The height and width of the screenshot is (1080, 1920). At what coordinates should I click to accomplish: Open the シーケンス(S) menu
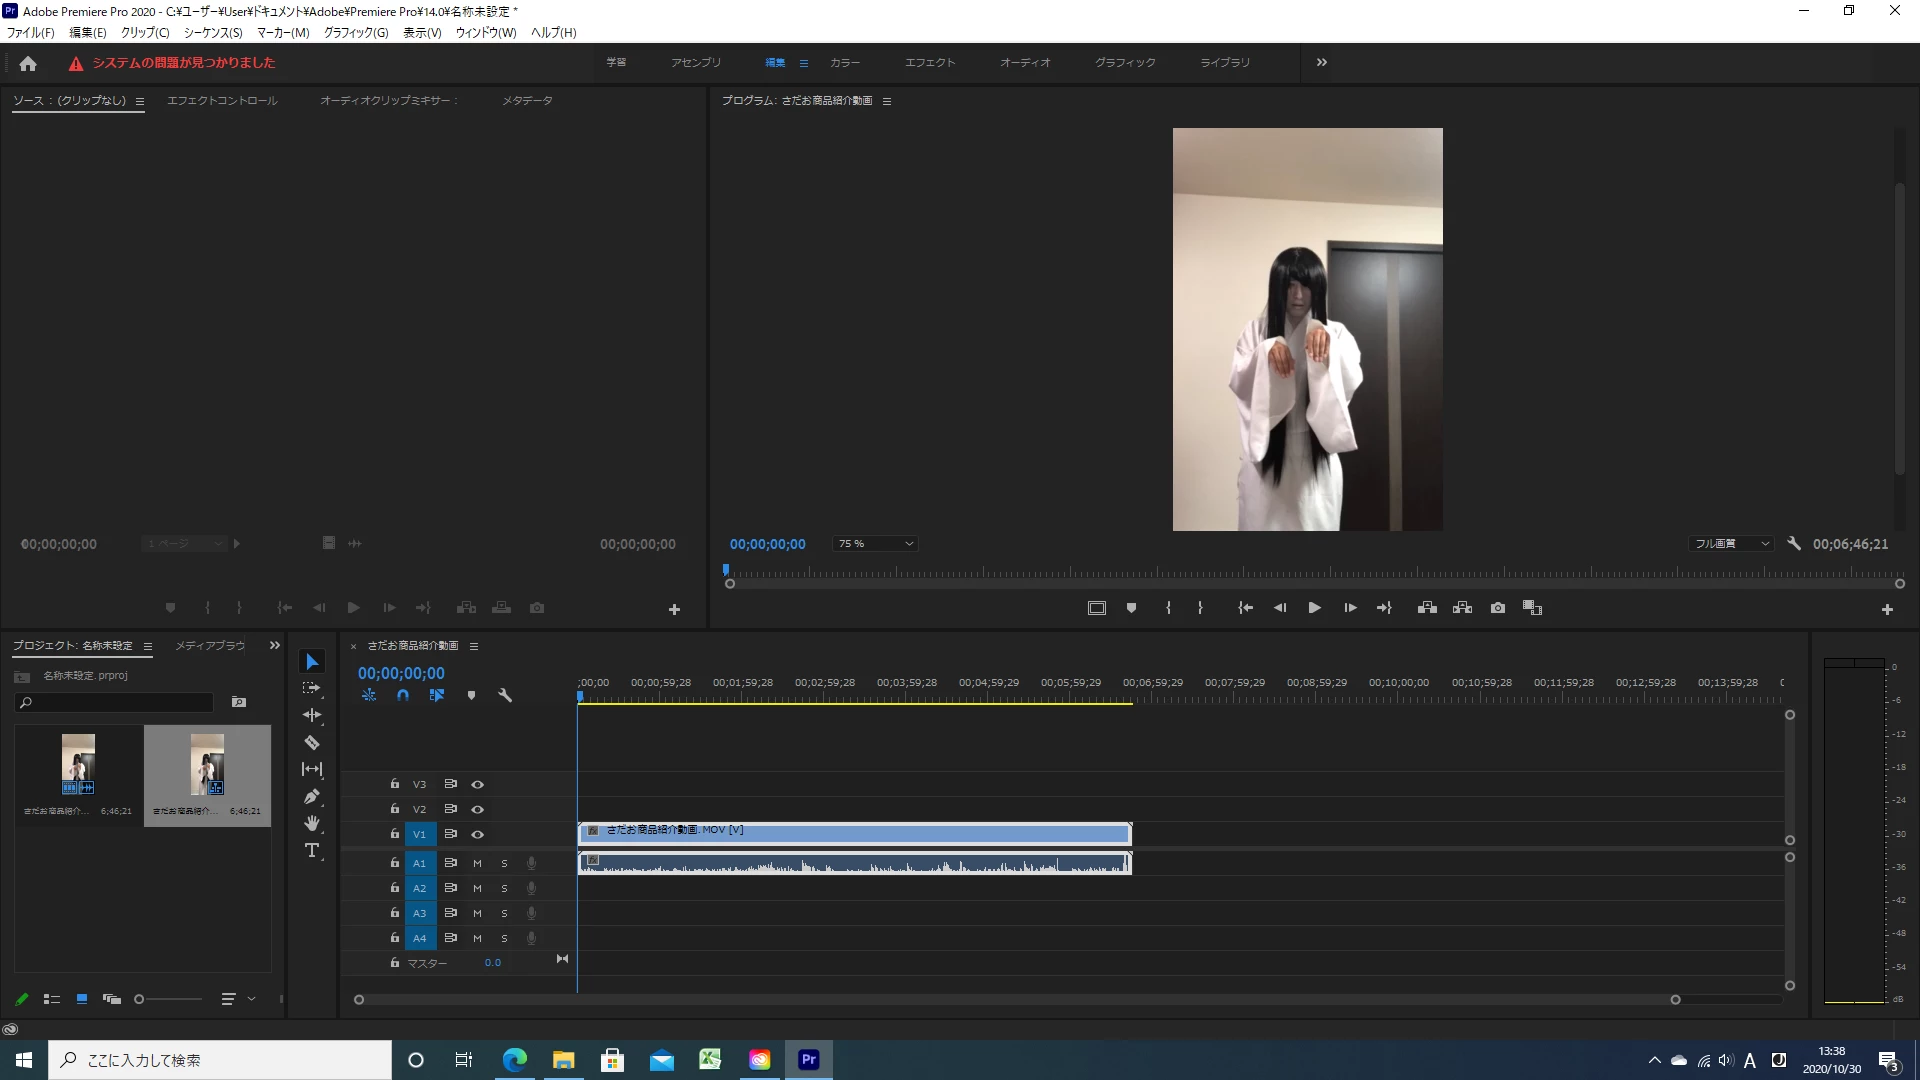tap(213, 33)
